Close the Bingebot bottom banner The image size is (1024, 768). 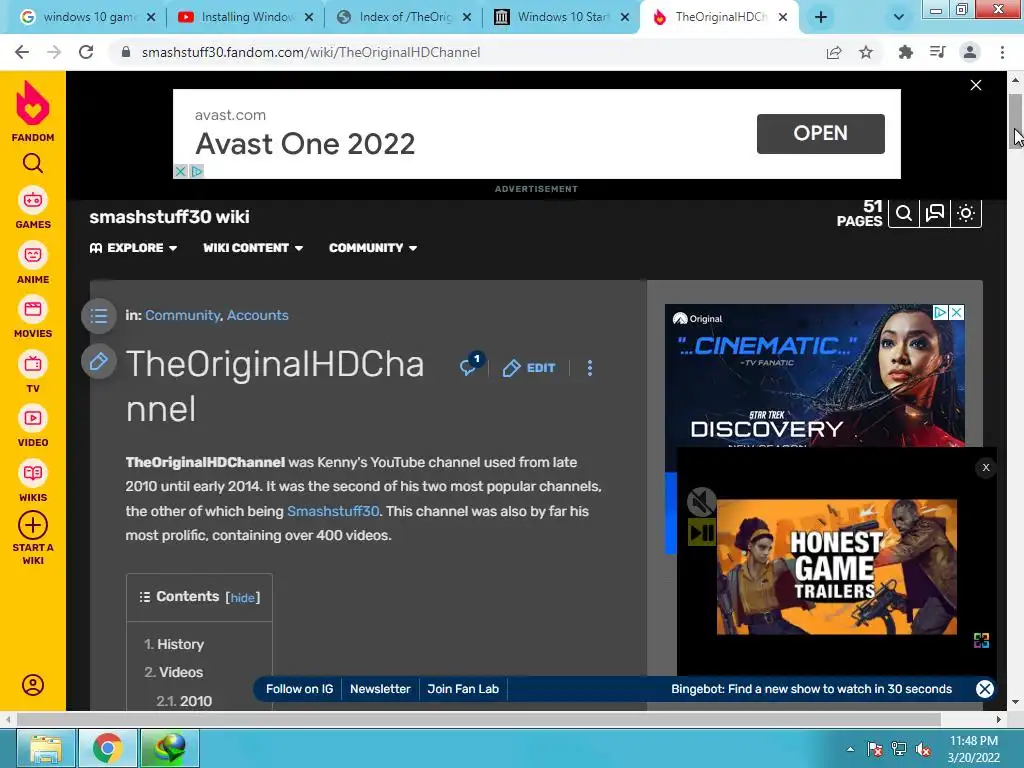(985, 689)
